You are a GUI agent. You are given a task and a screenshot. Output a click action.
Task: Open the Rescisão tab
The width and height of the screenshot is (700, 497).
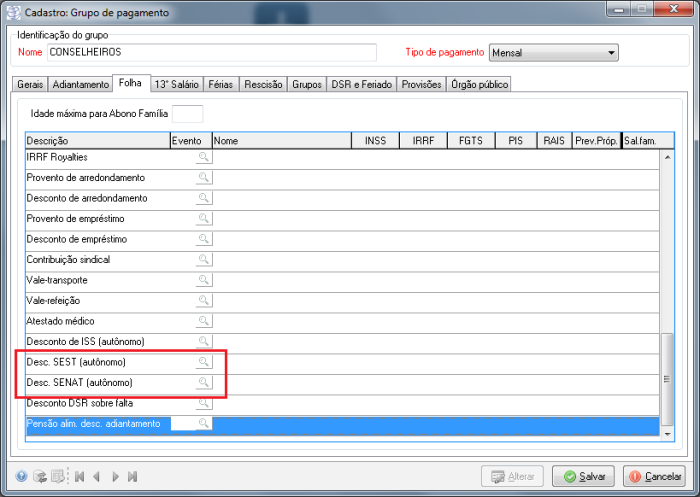(263, 85)
